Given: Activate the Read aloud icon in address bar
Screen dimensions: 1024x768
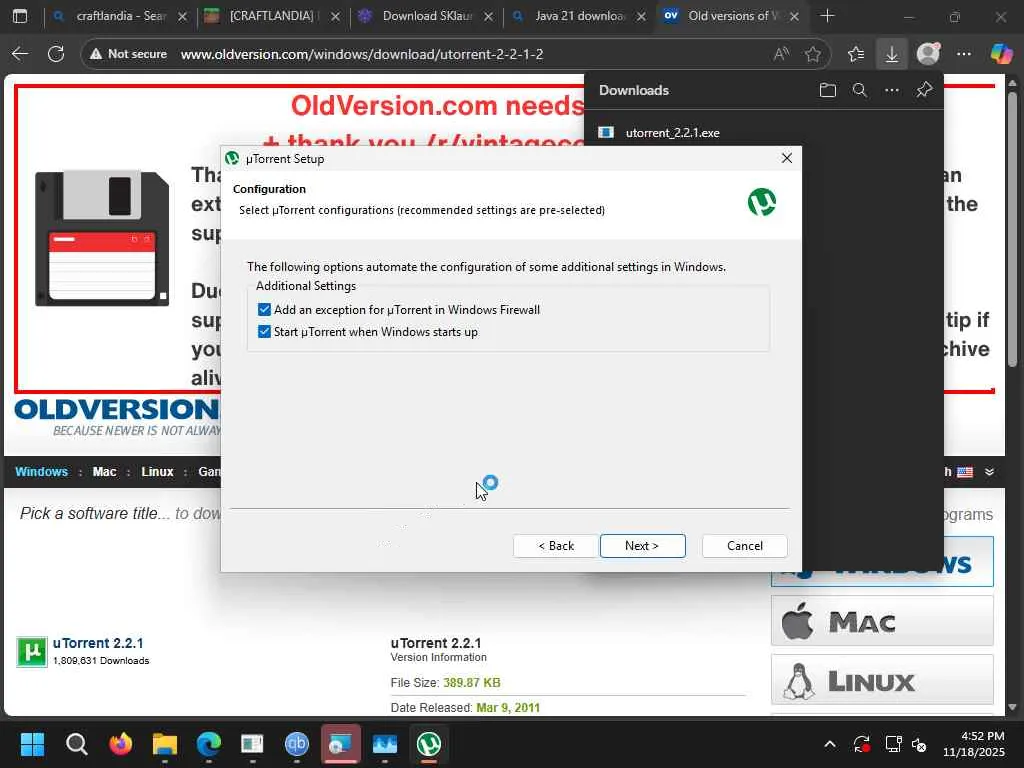Looking at the screenshot, I should pos(781,54).
